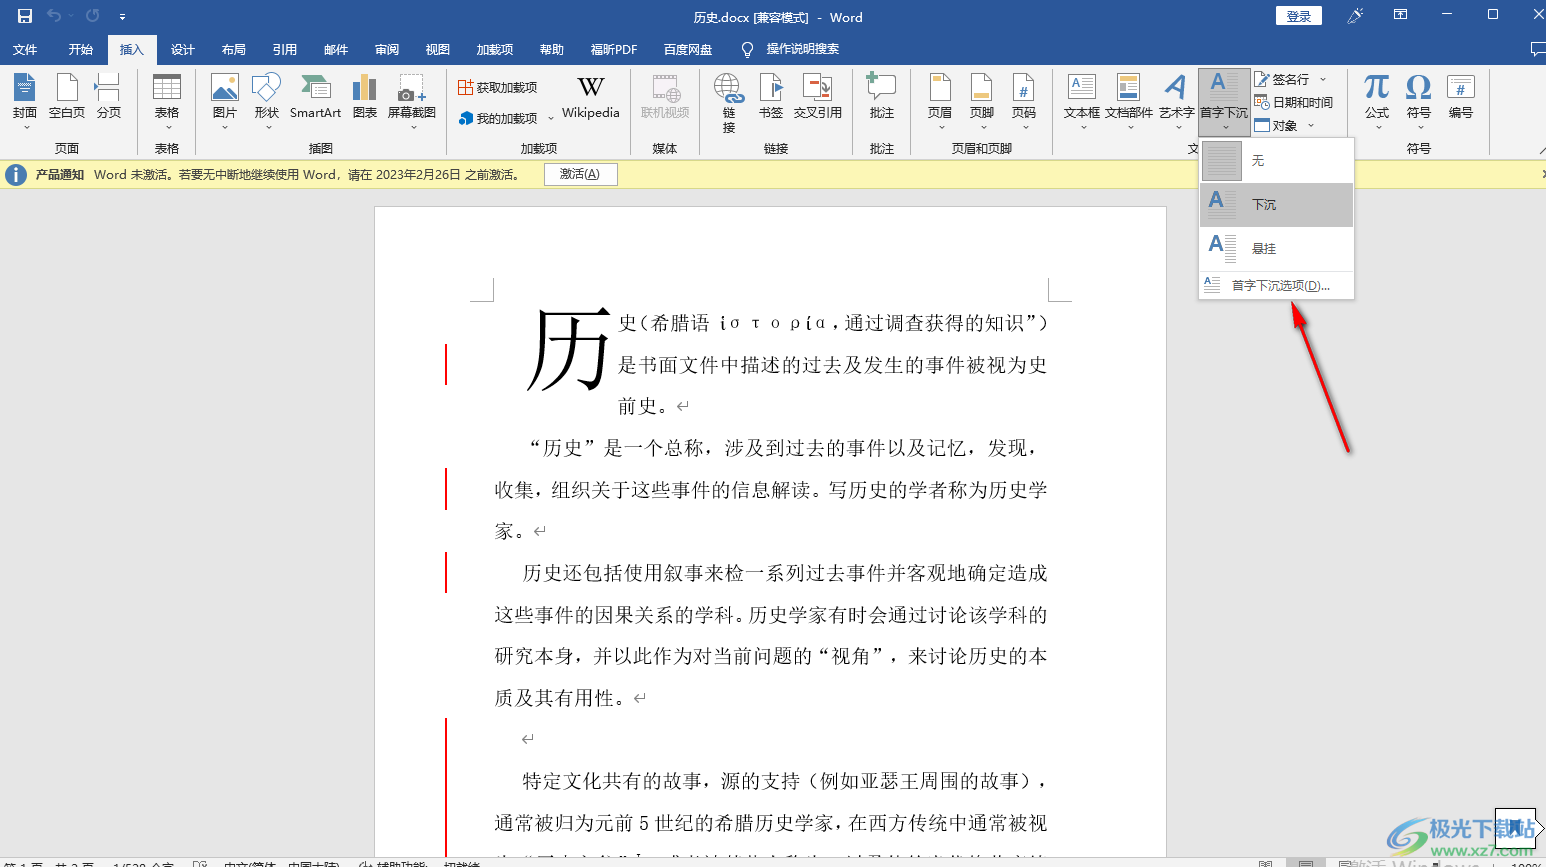
Task: Add a bookmark (书签)
Action: point(771,98)
